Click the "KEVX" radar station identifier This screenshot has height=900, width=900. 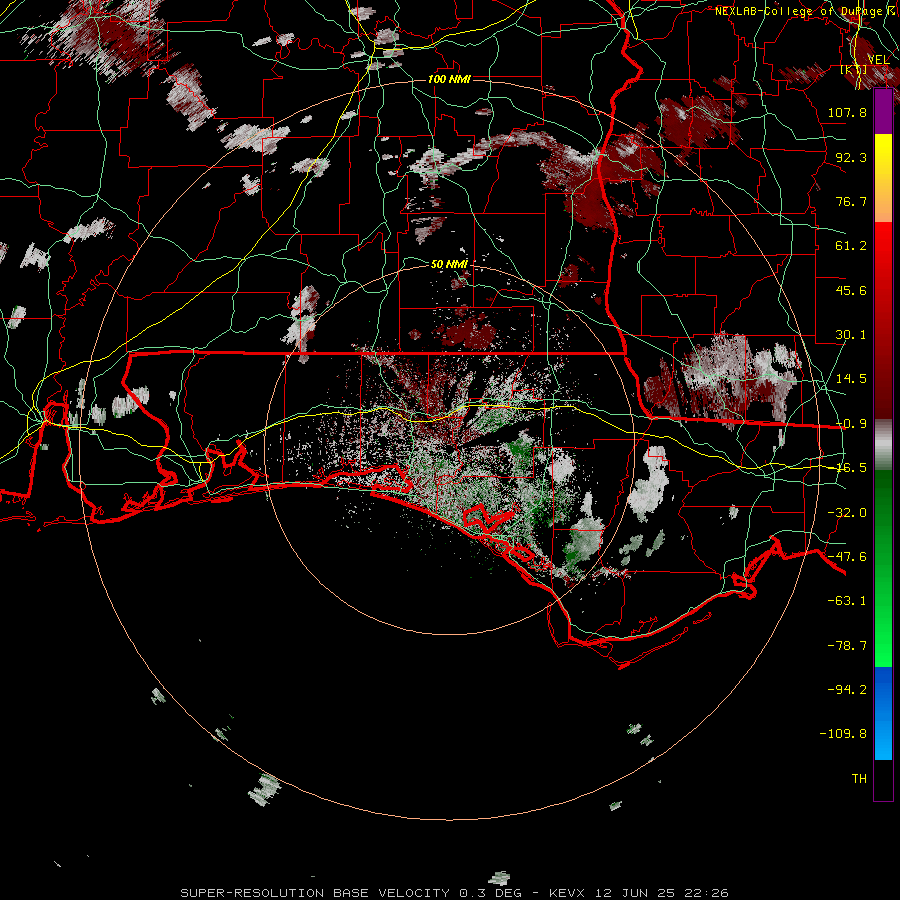(x=567, y=893)
